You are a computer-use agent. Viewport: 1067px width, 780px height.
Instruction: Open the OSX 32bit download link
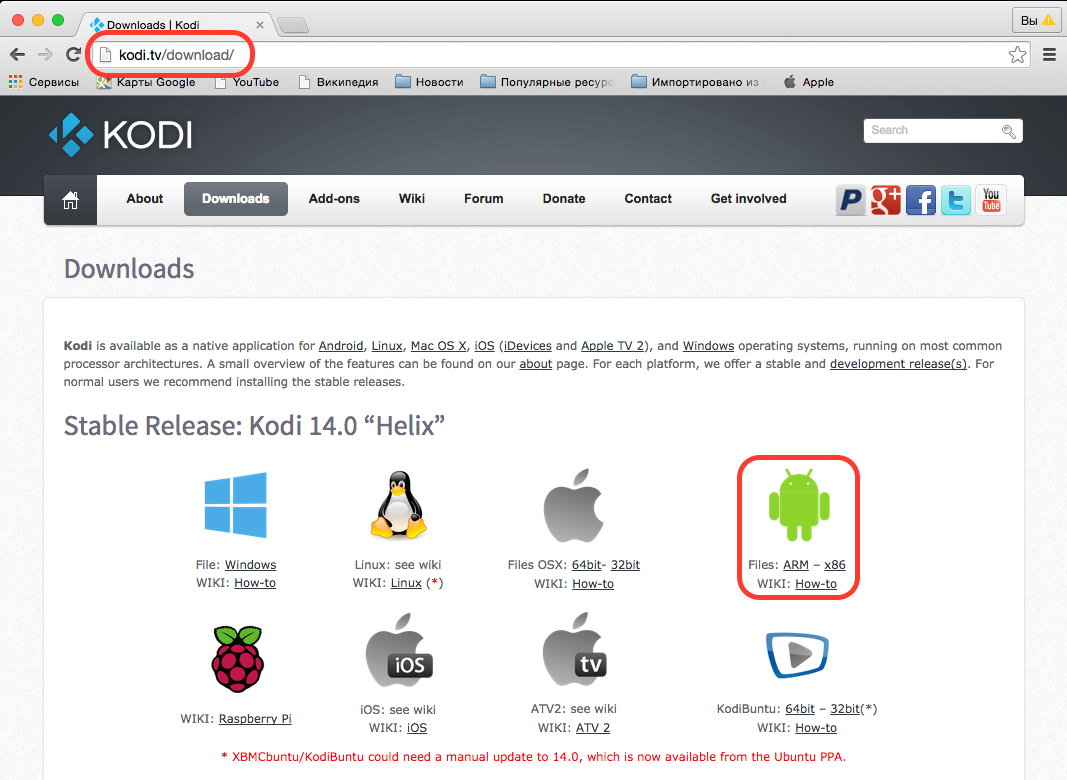625,565
